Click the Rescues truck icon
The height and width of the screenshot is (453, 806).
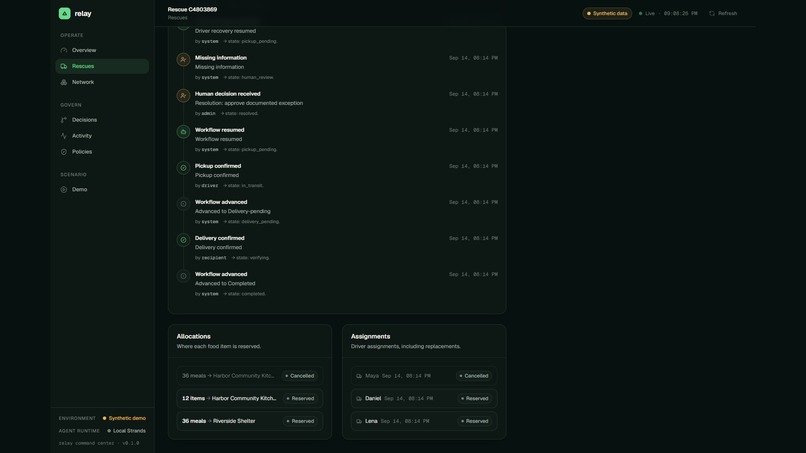tap(64, 66)
